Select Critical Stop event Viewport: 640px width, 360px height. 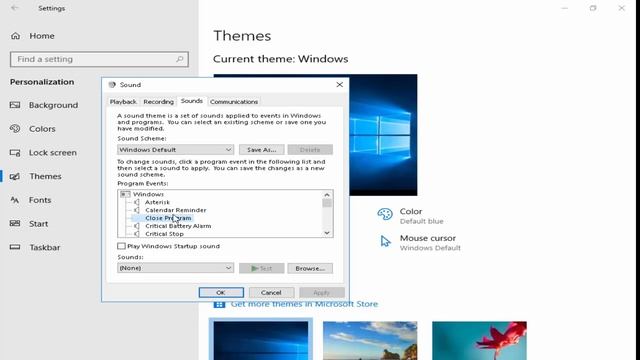[164, 234]
